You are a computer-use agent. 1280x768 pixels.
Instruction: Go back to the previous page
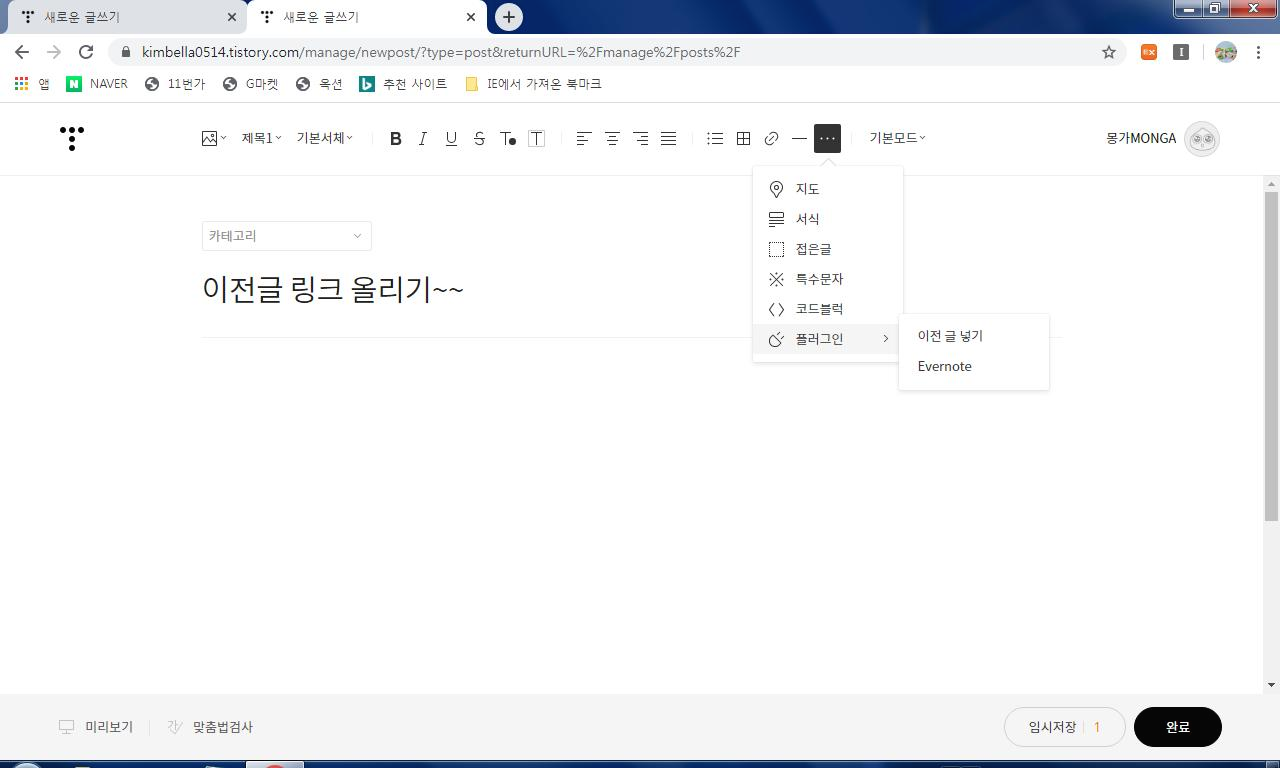pyautogui.click(x=22, y=52)
